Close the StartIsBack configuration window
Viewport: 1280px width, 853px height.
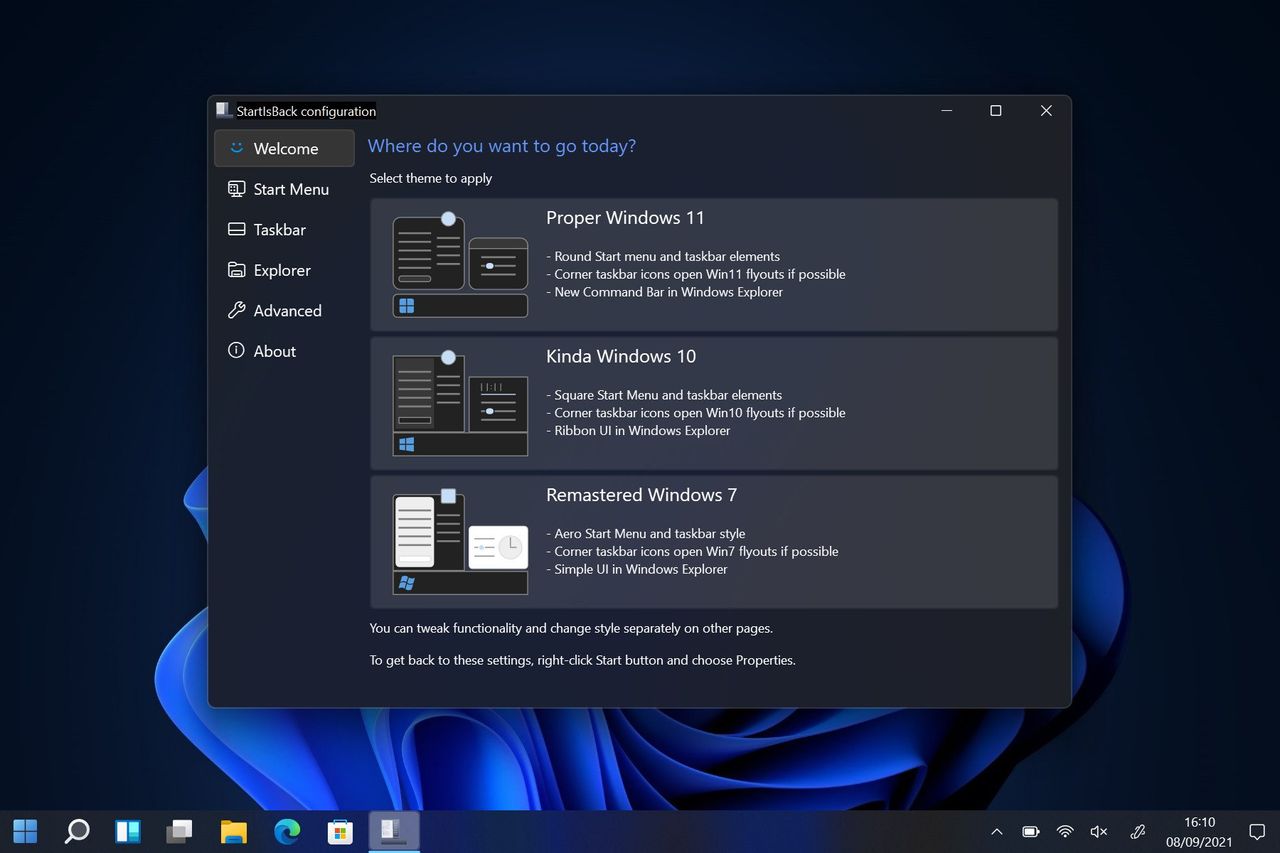[x=1046, y=111]
